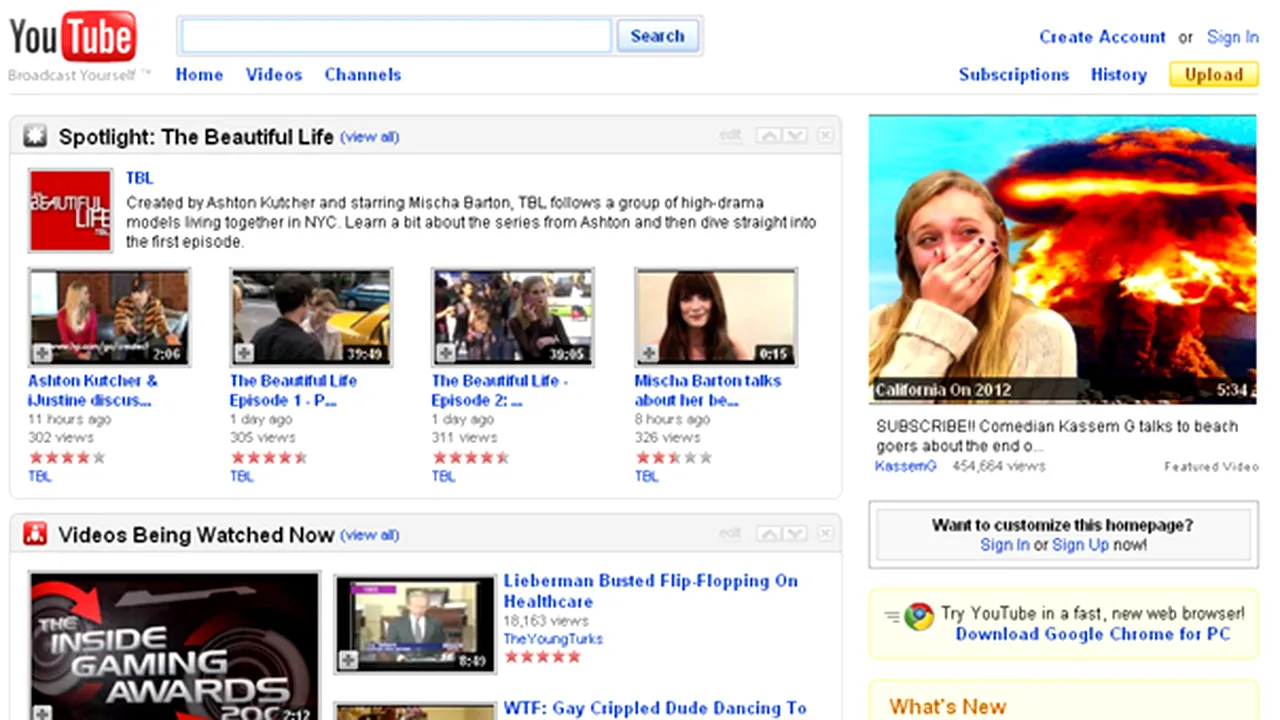Move Videos Being Watched Now module down
Viewport: 1280px width, 720px height.
(794, 533)
